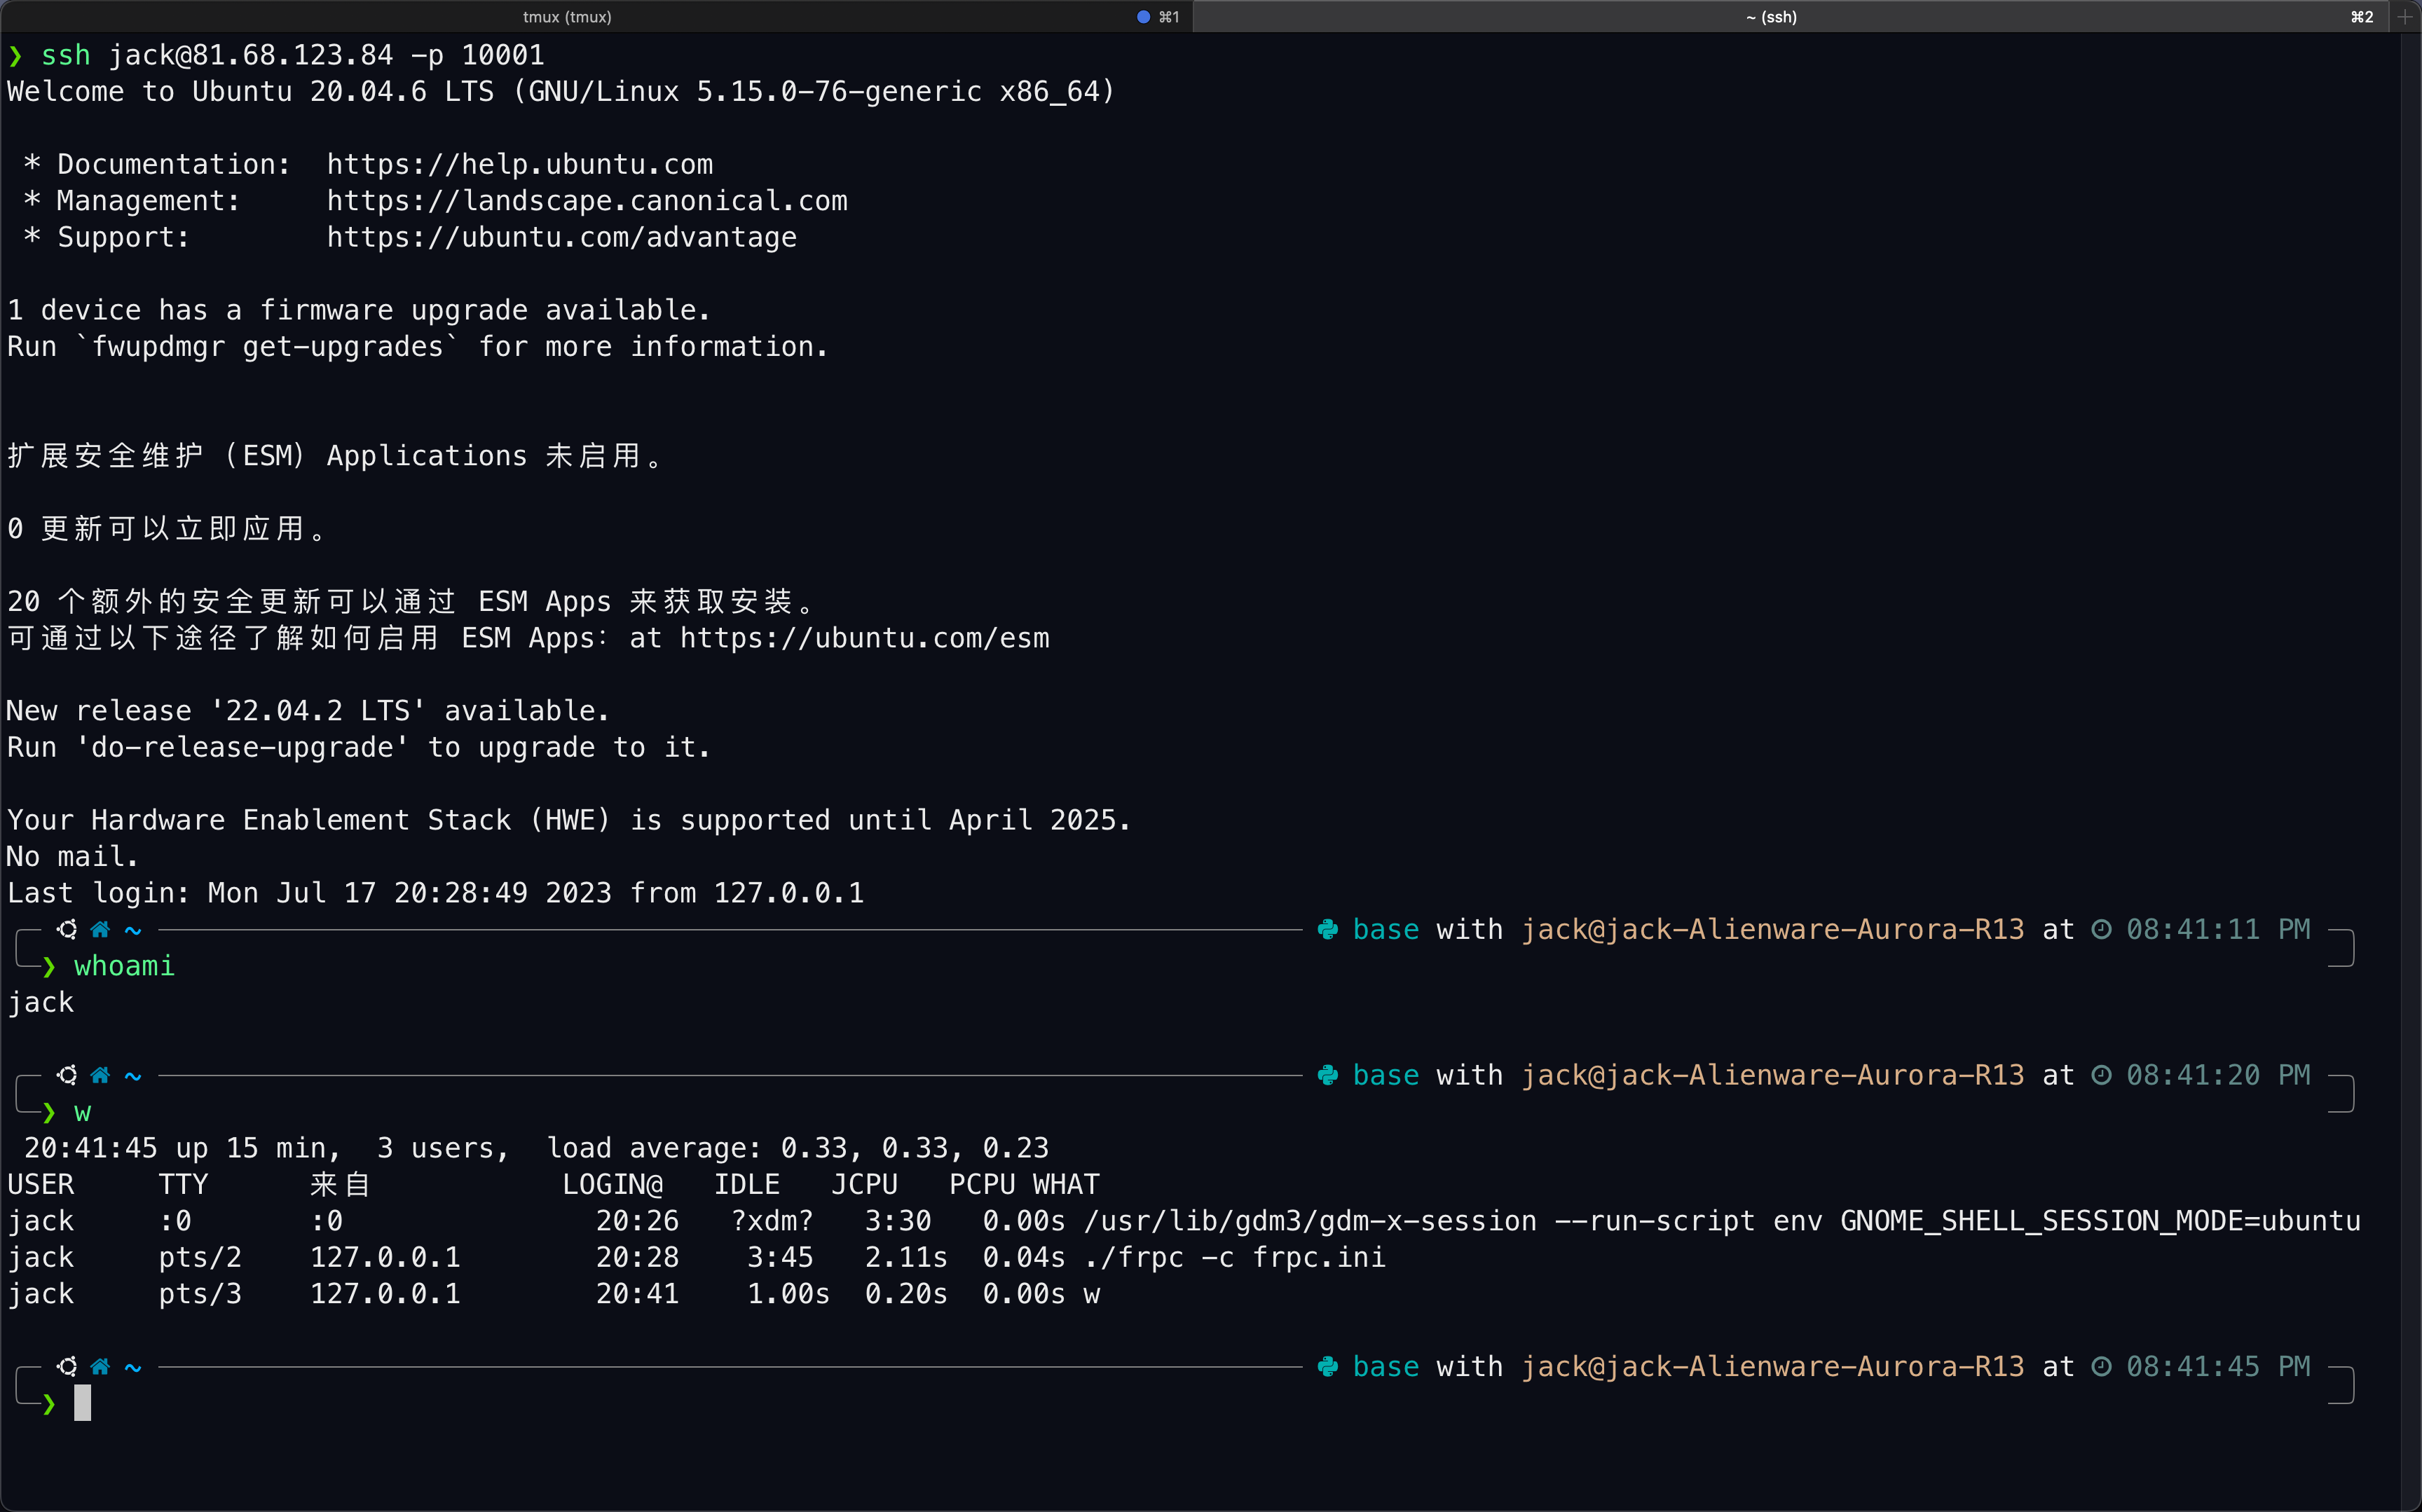Screen dimensions: 2422x1512
Task: Click the clock icon beside 08:41:20 PM
Action: click(x=2101, y=1075)
